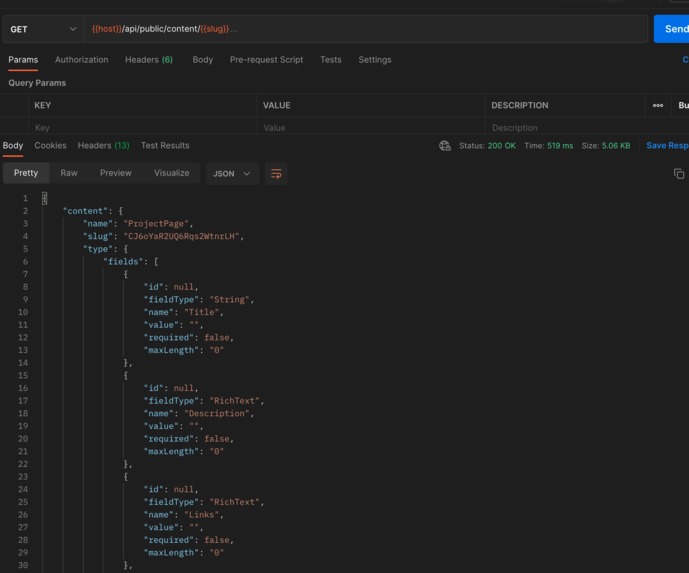
Task: Click the slug value "CJ6oYaR2UQ6Rqs2WtnrLH"
Action: point(181,236)
